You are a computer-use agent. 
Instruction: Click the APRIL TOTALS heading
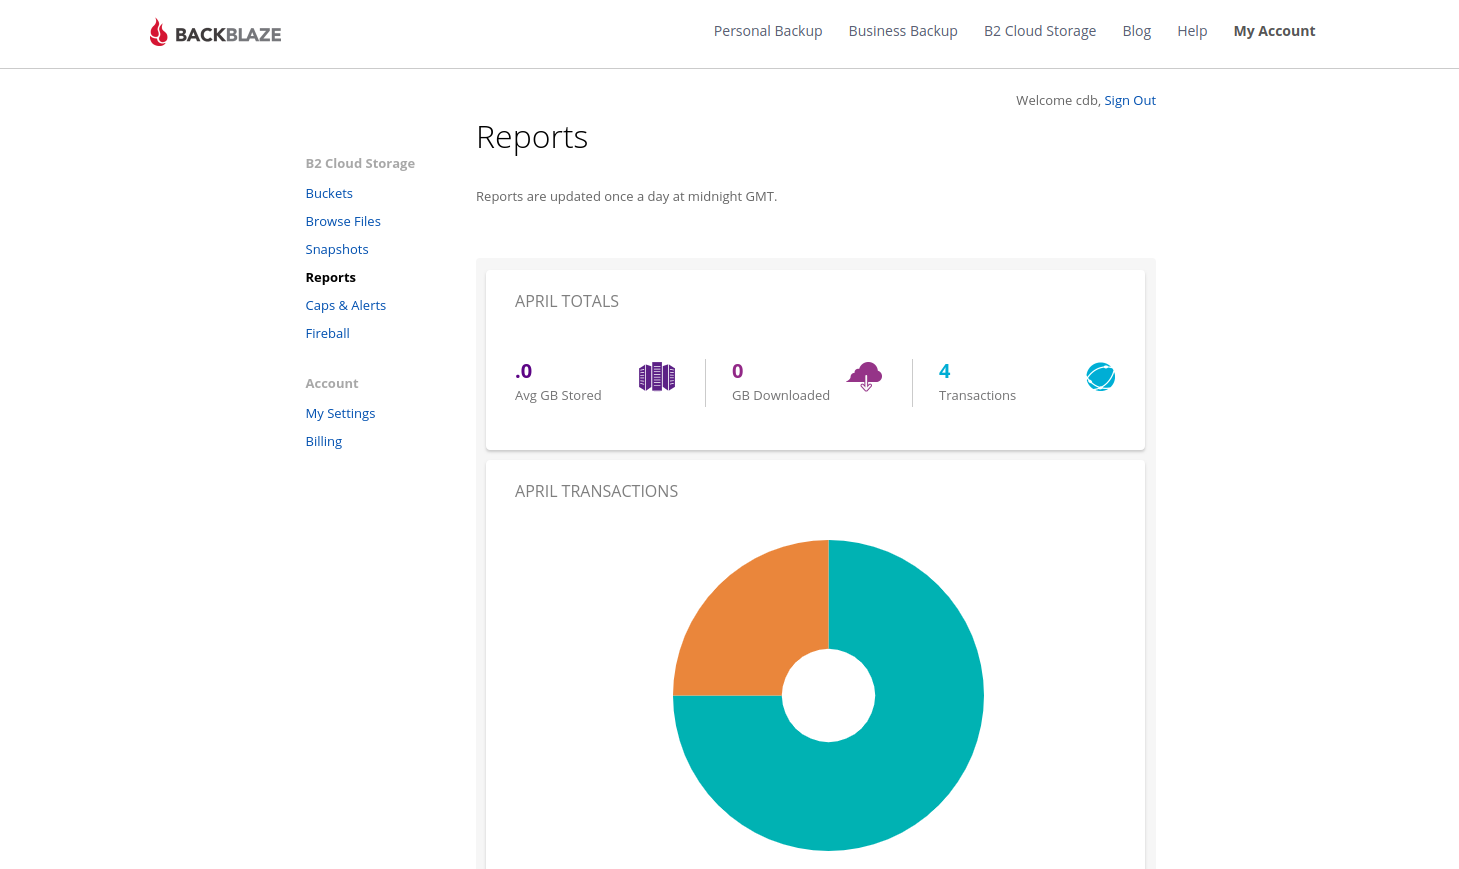(567, 301)
